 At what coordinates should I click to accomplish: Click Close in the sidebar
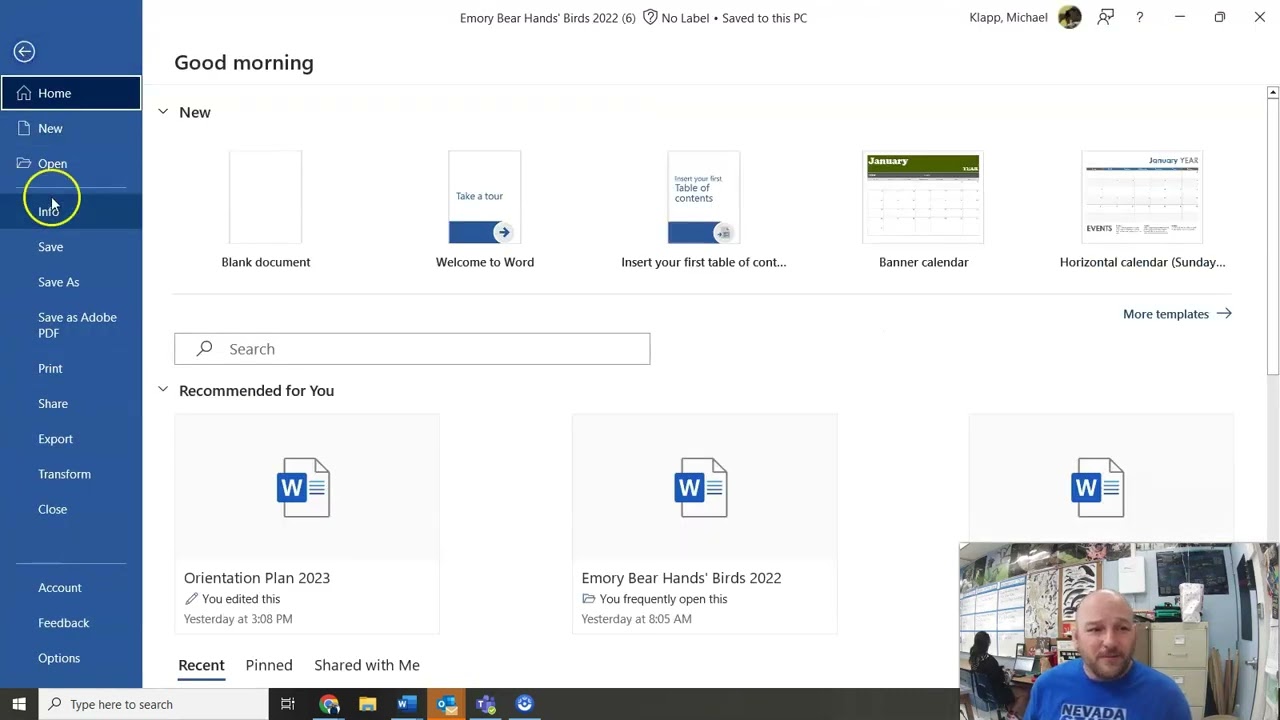[x=71, y=509]
